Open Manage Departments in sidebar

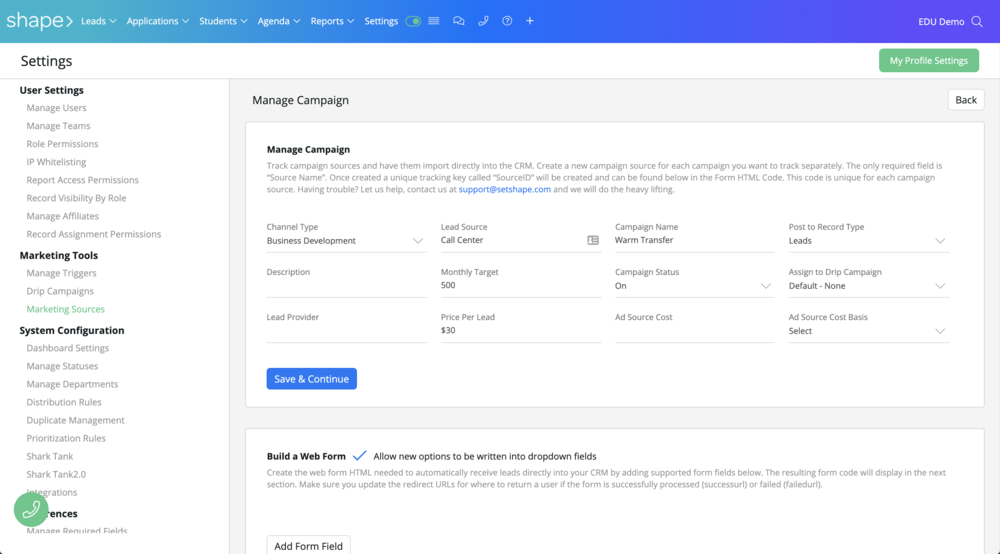(72, 384)
